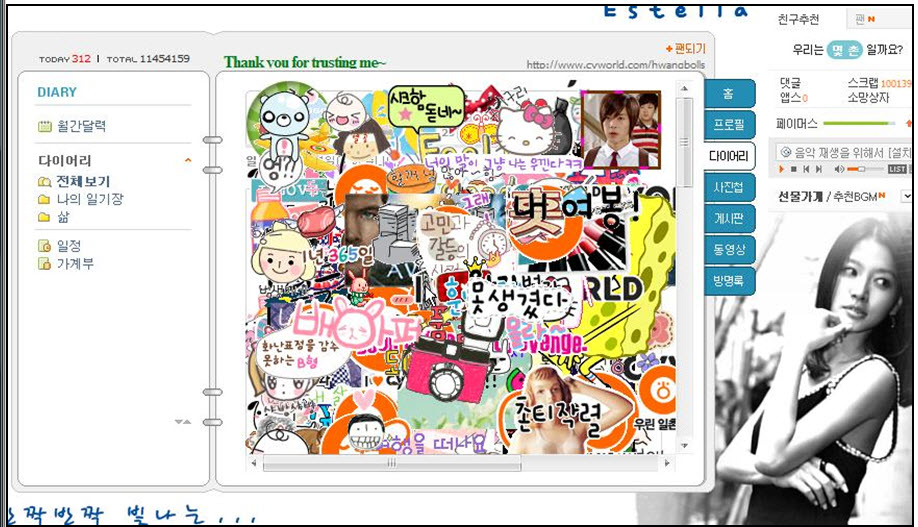Select 전체보기 in diary list

click(x=83, y=182)
